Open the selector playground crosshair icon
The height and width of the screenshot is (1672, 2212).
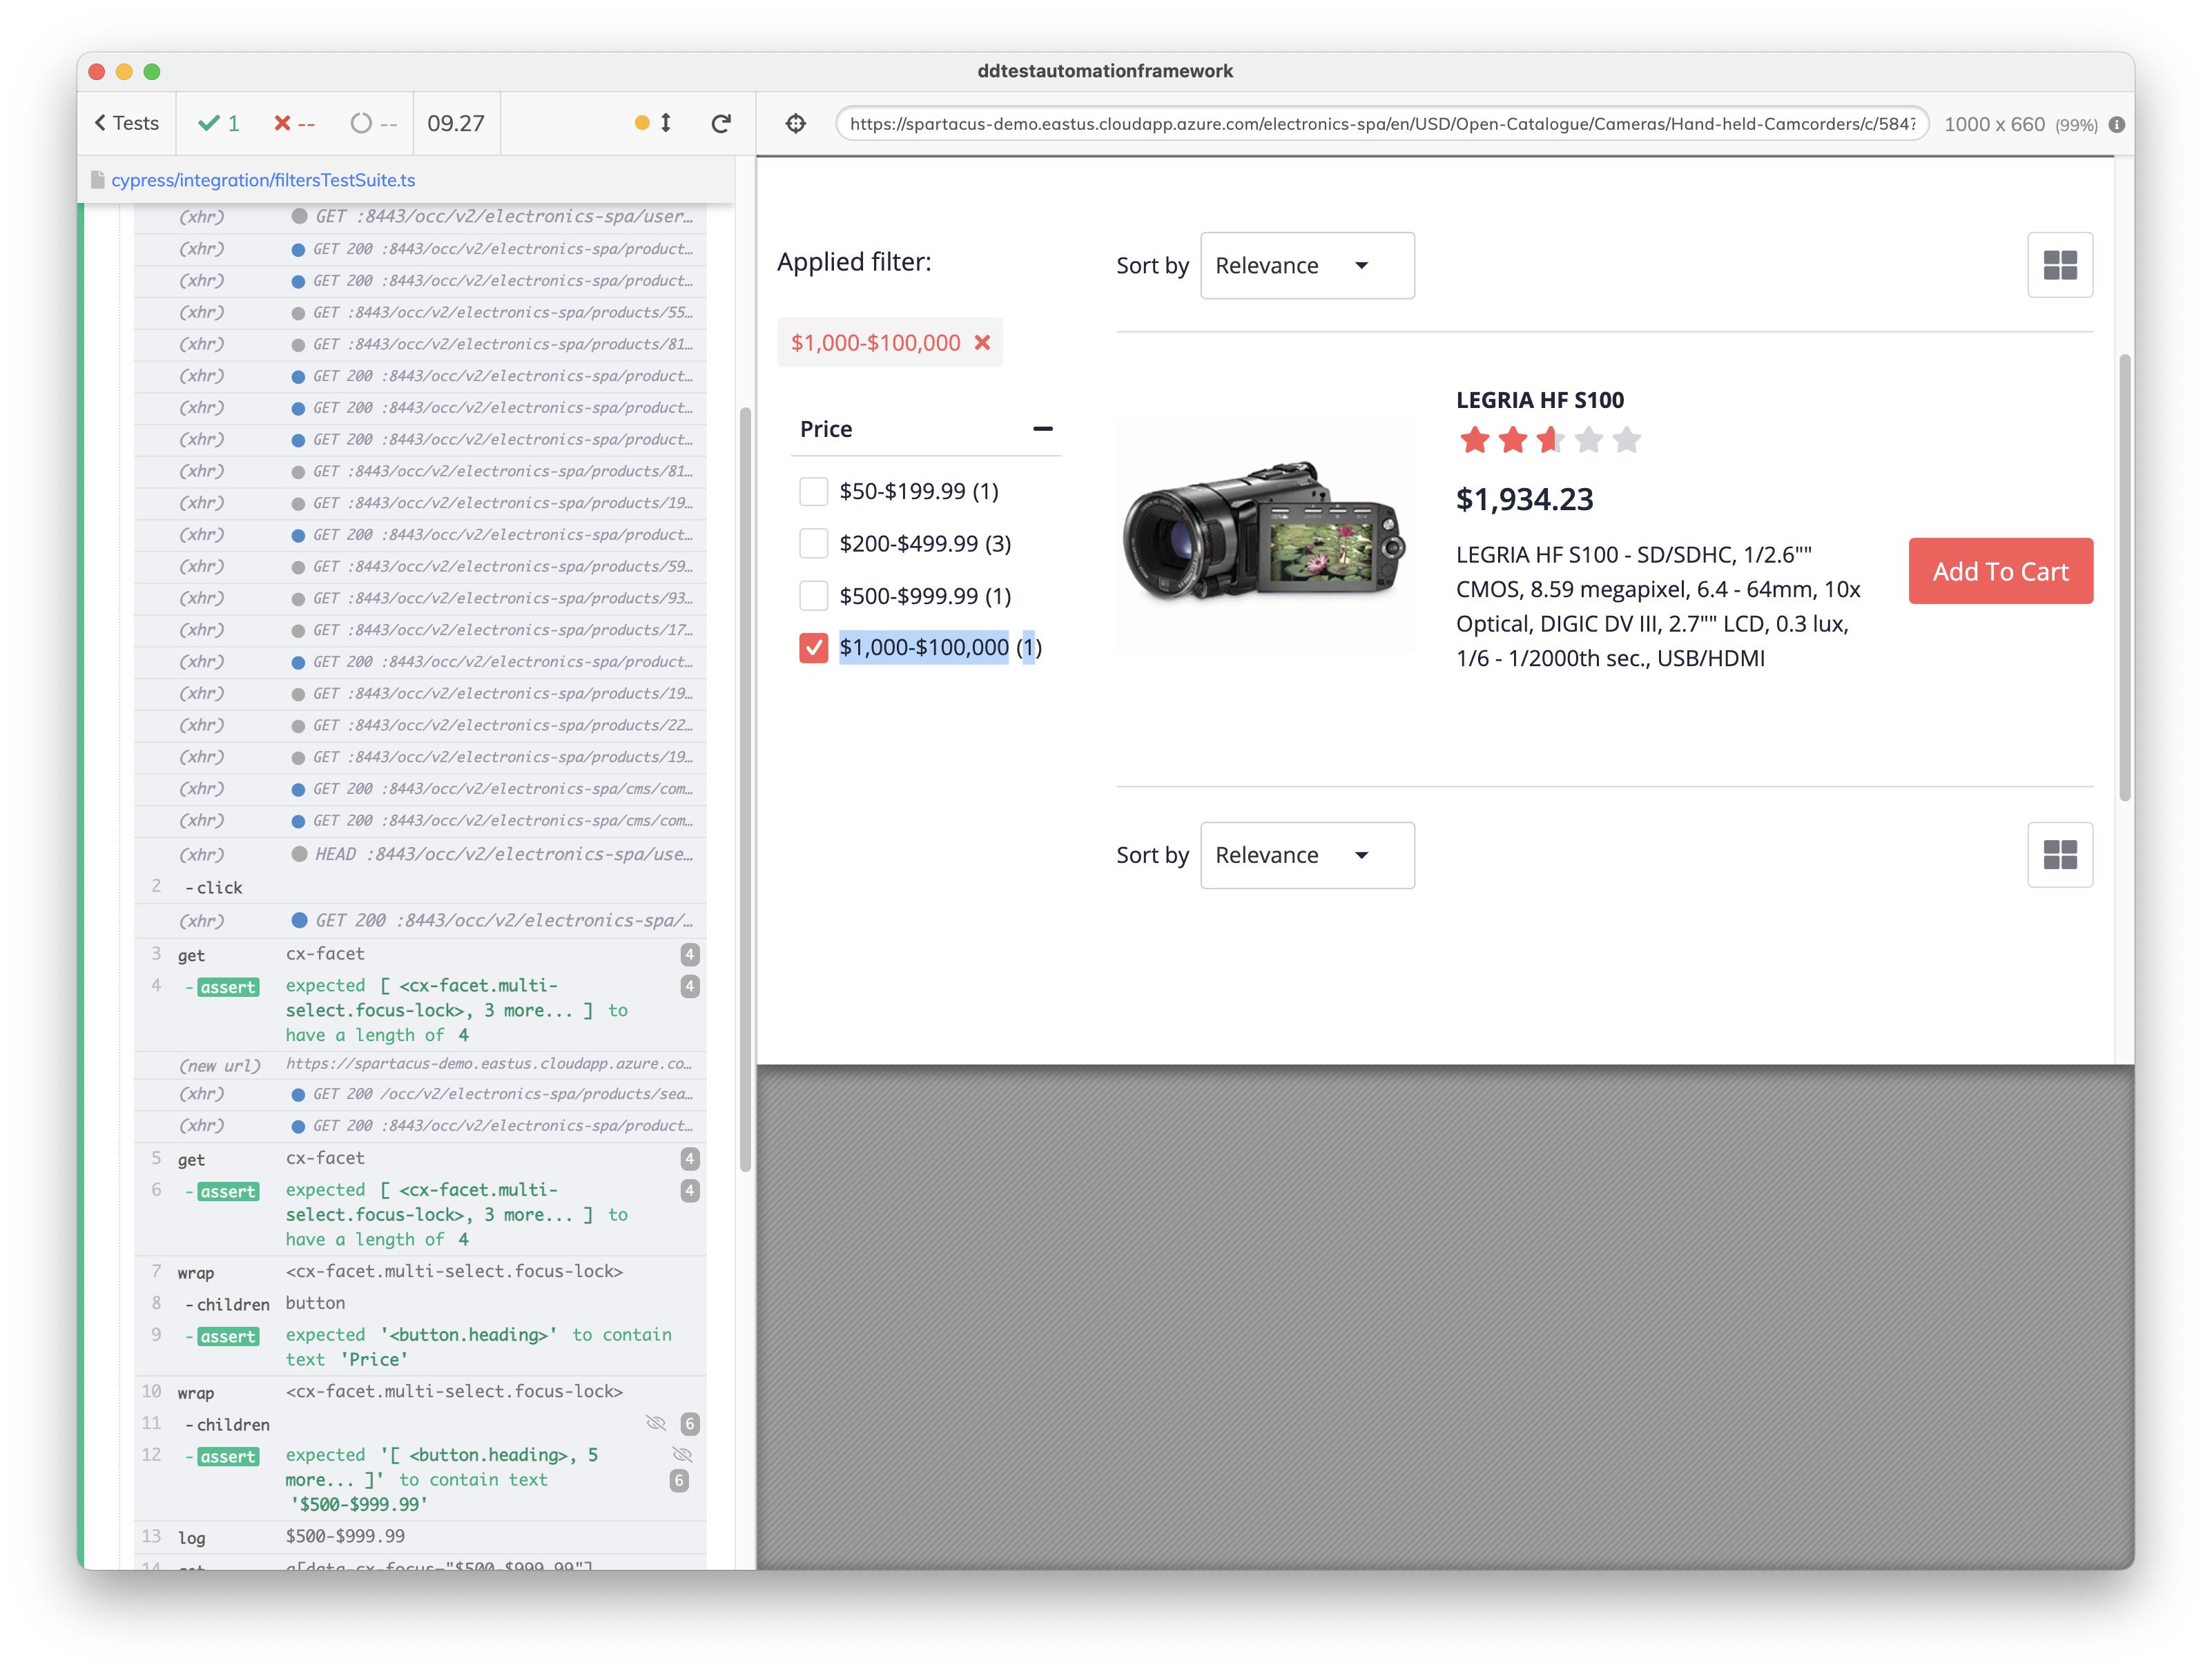(x=796, y=123)
